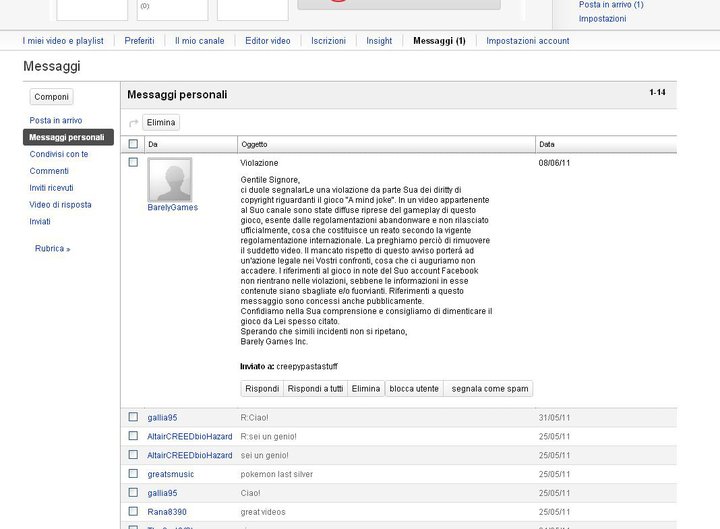Toggle the select-all checkbox in header

[x=133, y=144]
